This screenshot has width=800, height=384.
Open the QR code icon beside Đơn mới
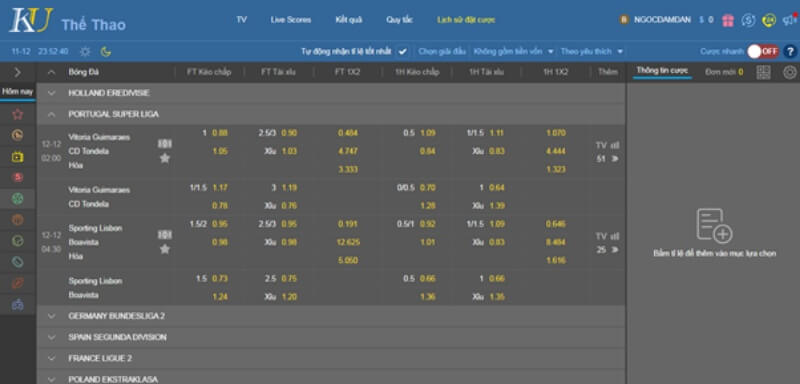[x=763, y=72]
